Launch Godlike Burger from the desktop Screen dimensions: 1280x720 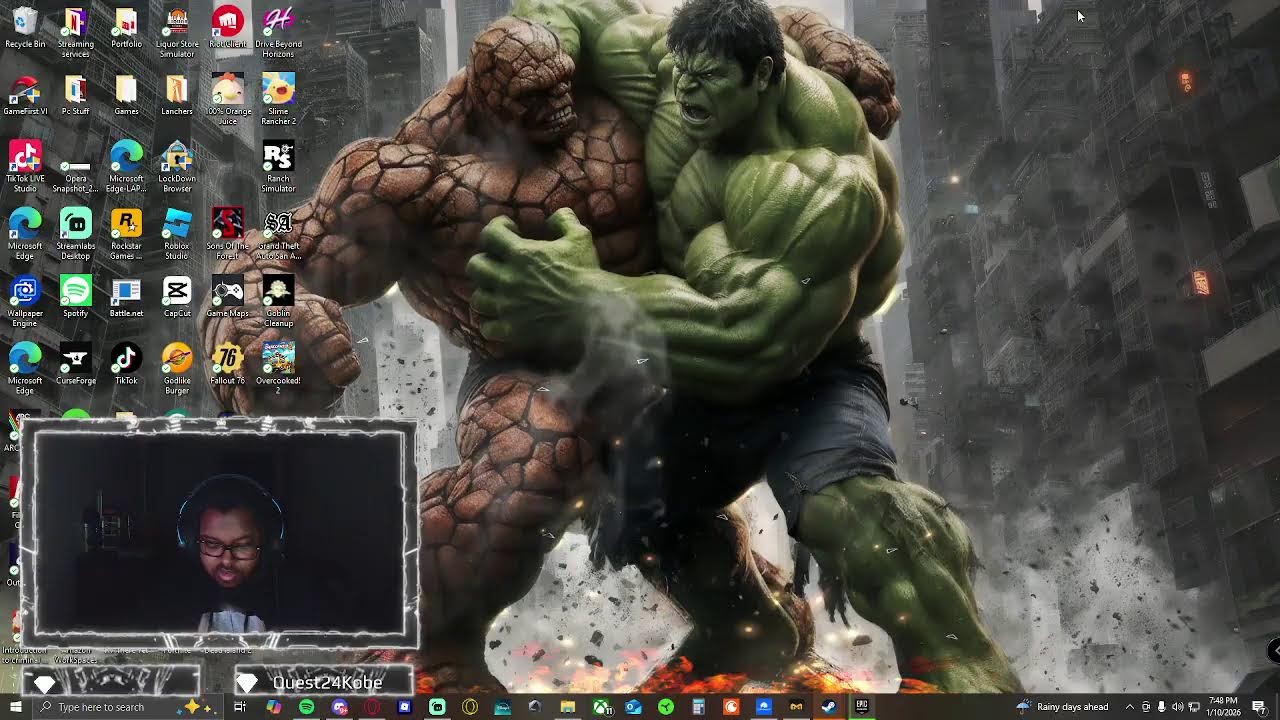[177, 369]
